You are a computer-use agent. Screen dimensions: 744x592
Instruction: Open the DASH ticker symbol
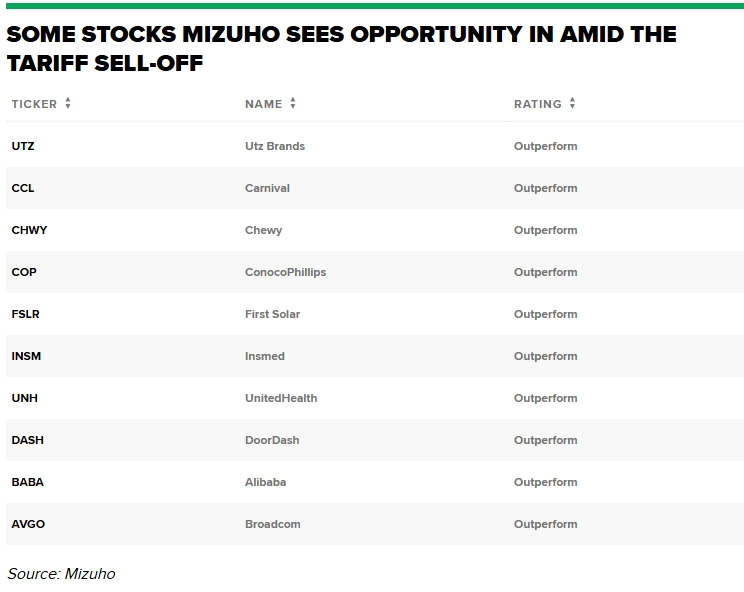27,440
